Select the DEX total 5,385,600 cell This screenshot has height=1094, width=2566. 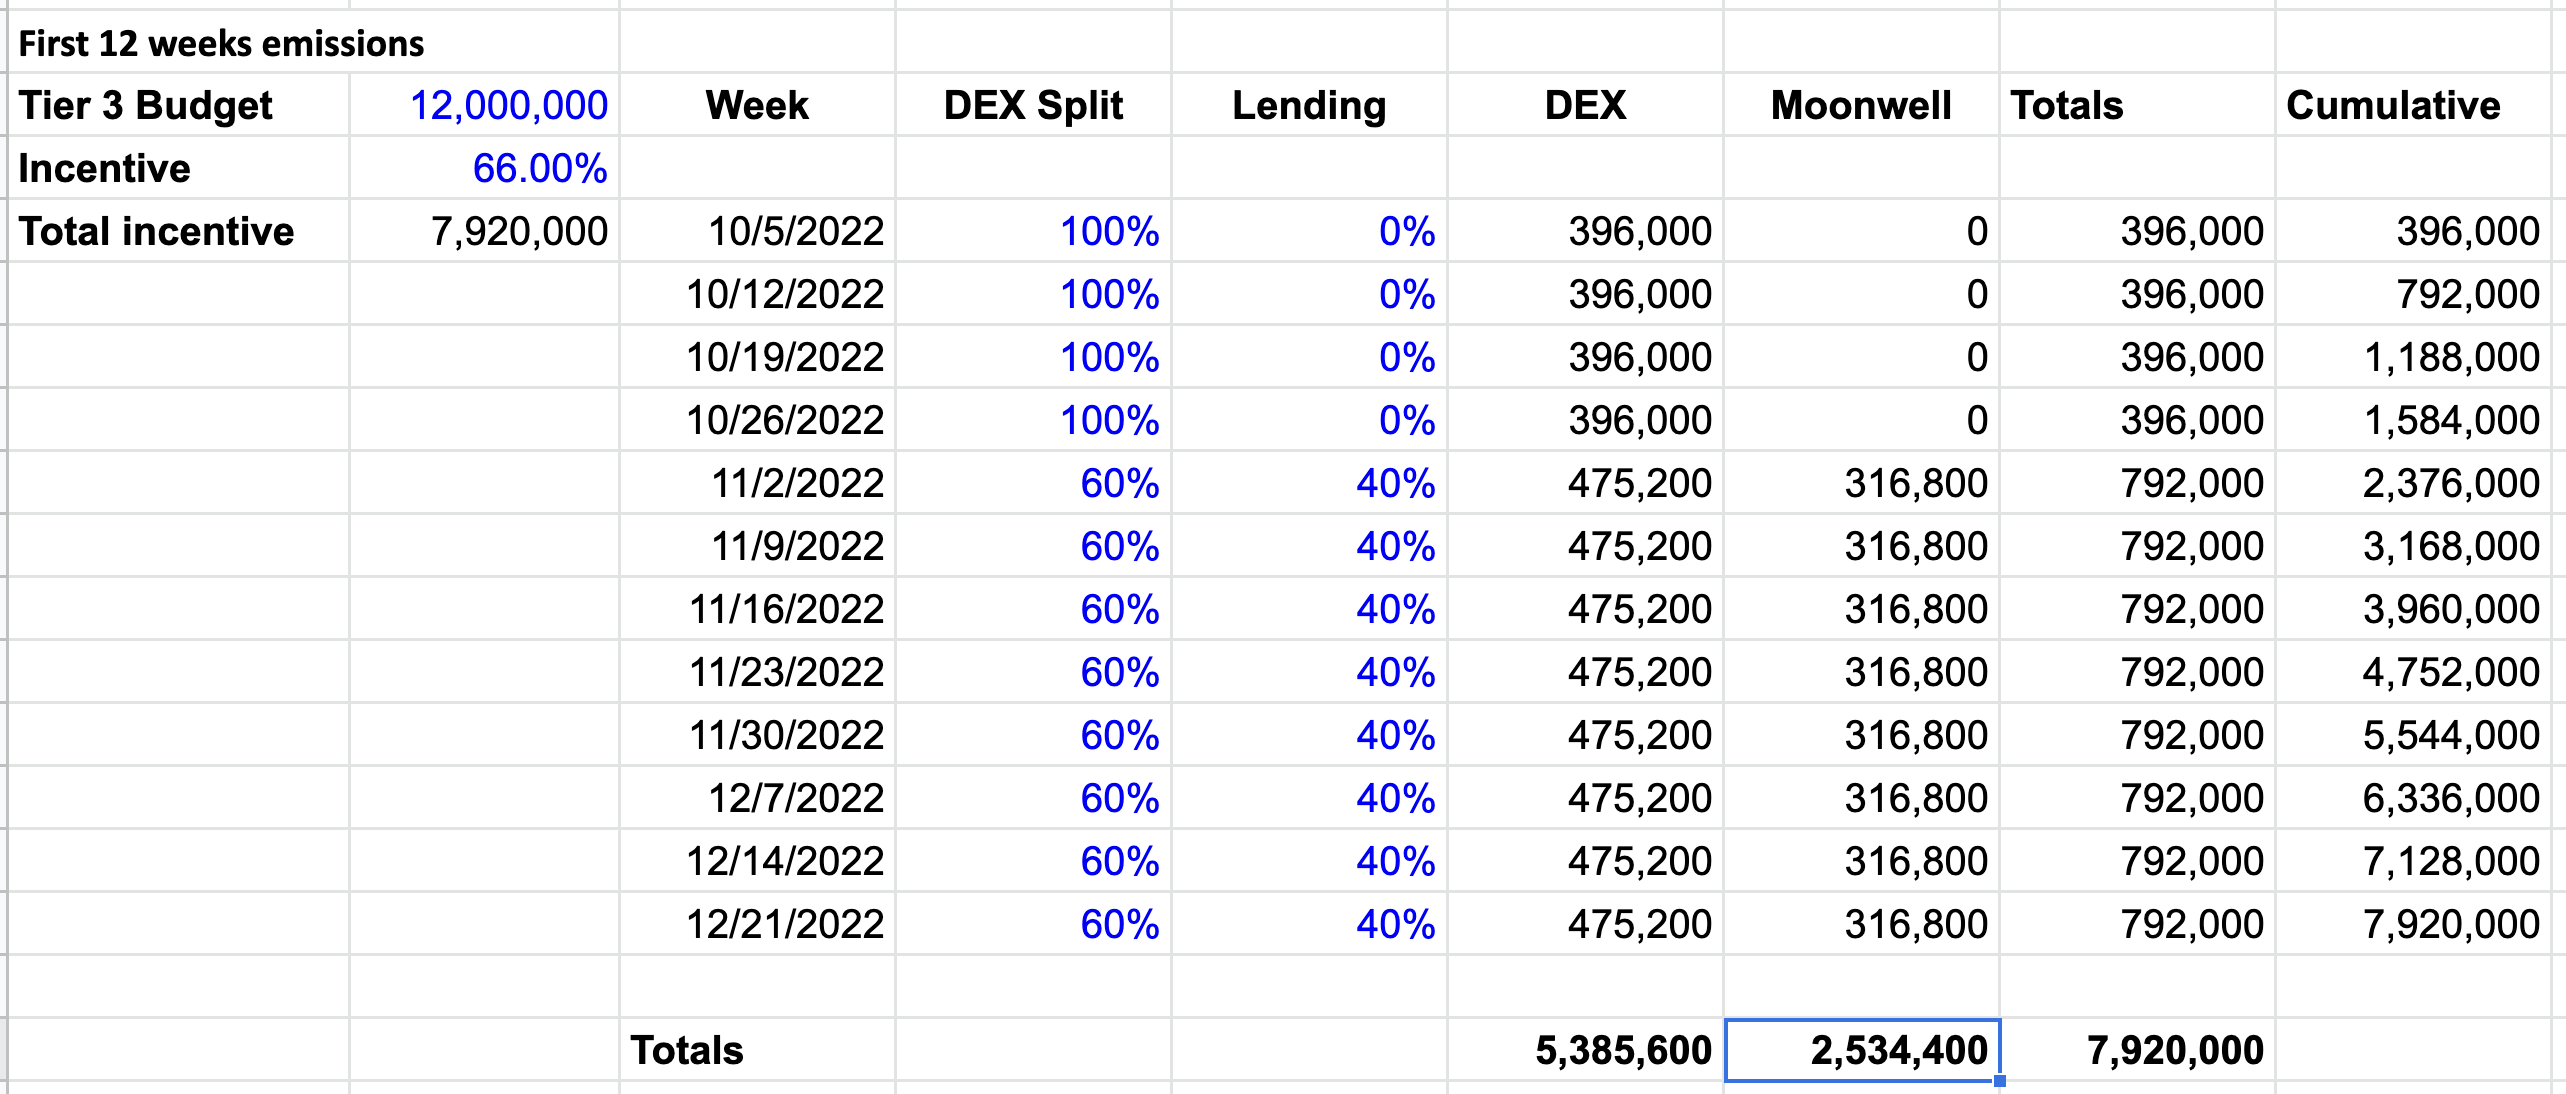coord(1622,1050)
